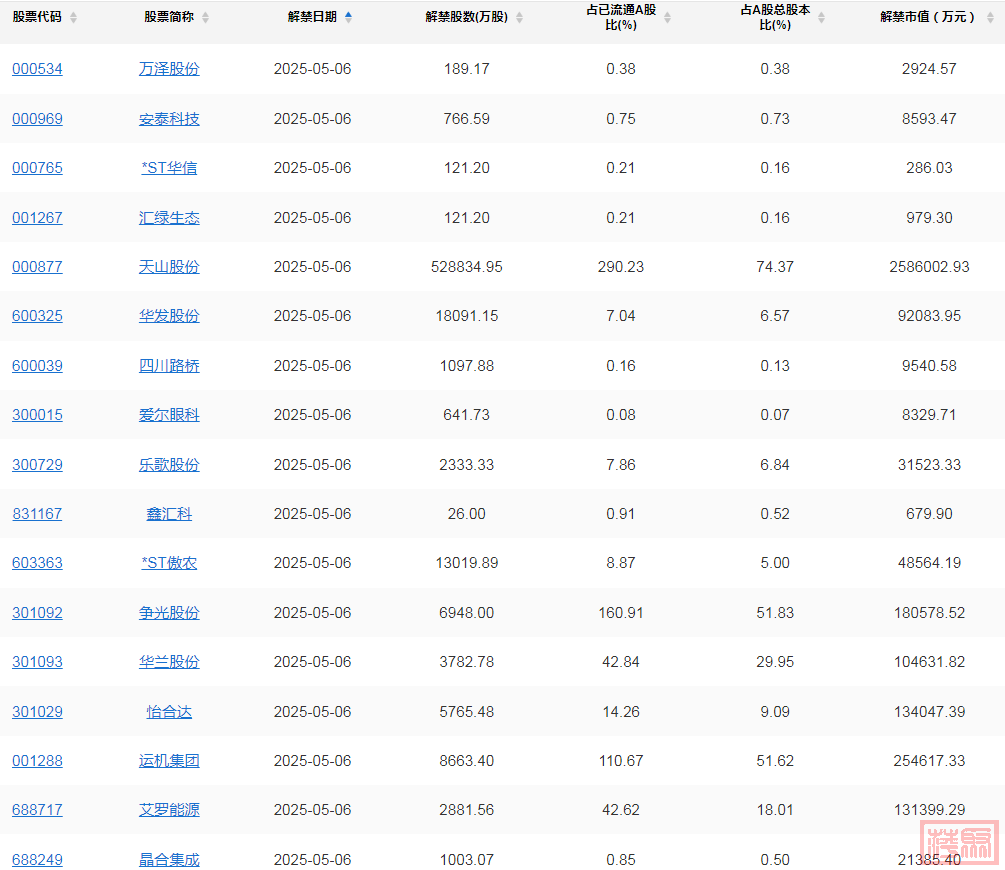Select market value 92083.95
The width and height of the screenshot is (1005, 870).
(929, 316)
